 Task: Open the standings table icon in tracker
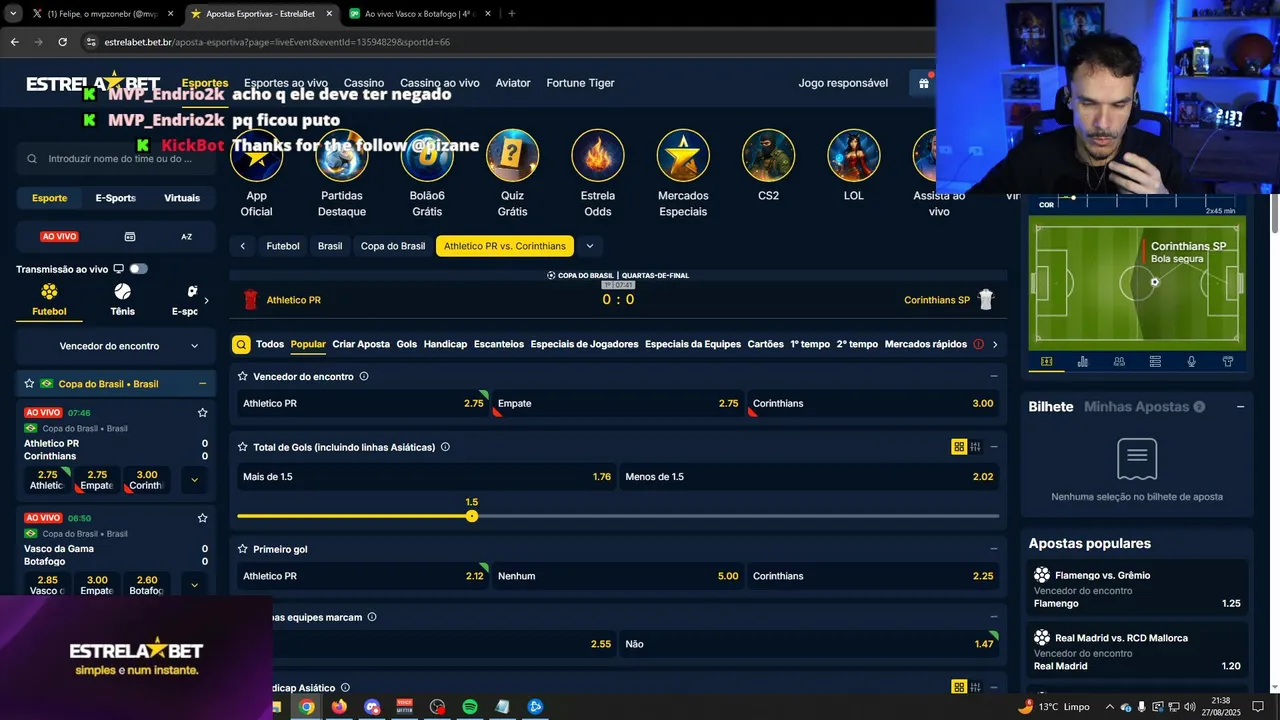coord(1155,362)
